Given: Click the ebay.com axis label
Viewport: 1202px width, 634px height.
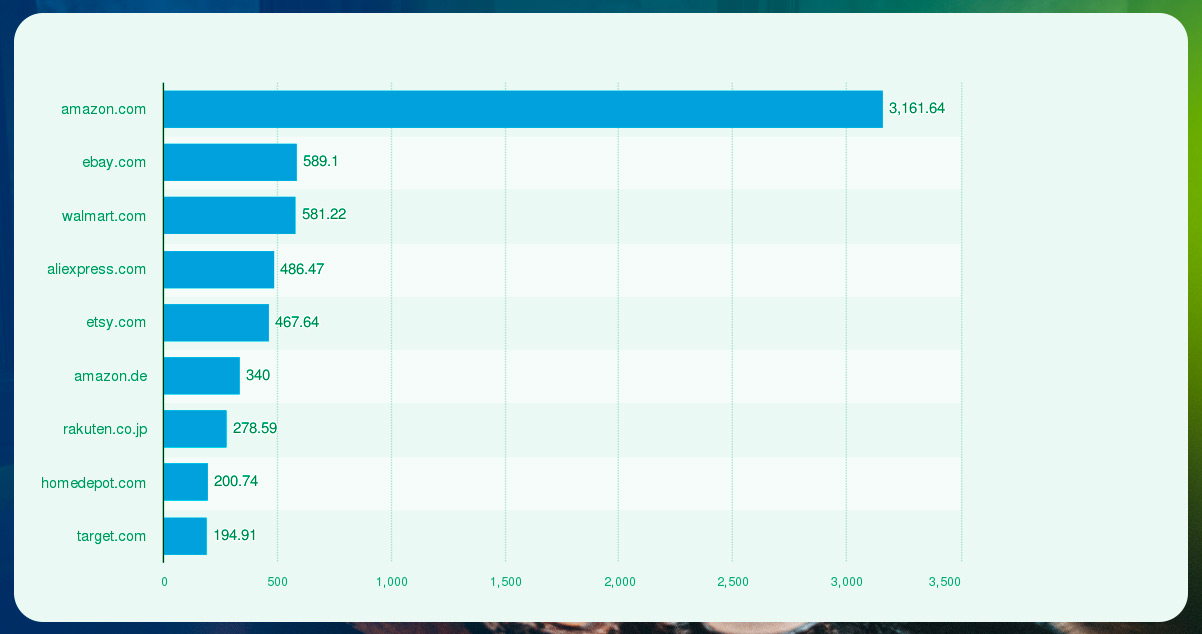Looking at the screenshot, I should (x=114, y=162).
